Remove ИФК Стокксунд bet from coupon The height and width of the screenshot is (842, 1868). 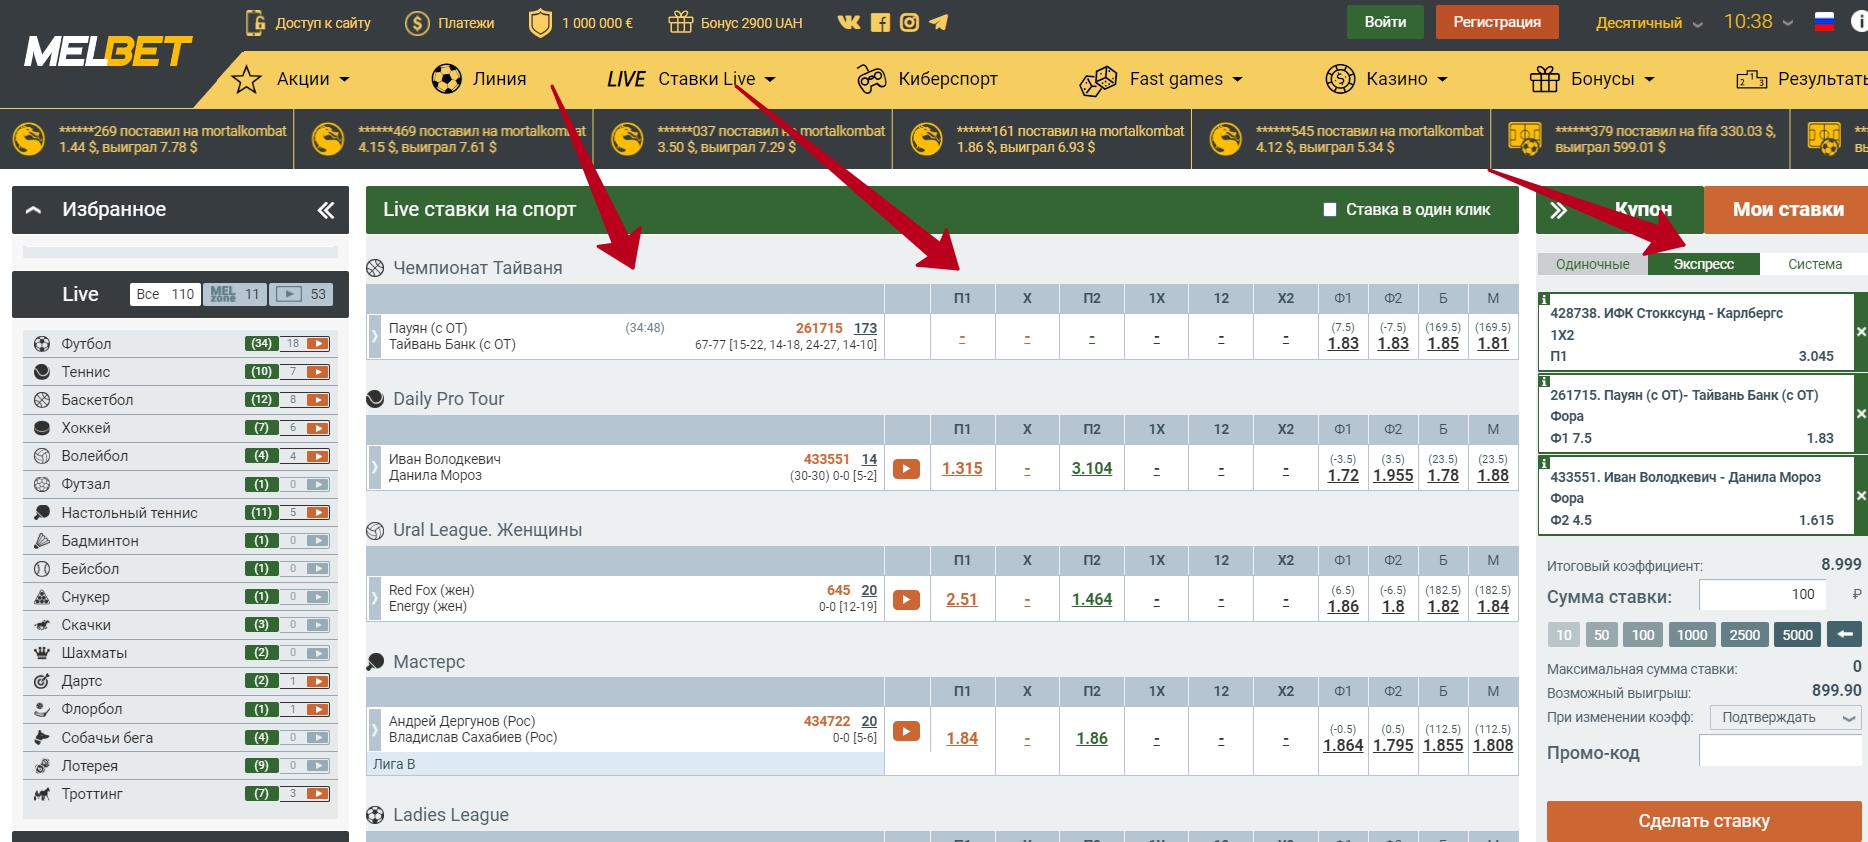(1860, 332)
